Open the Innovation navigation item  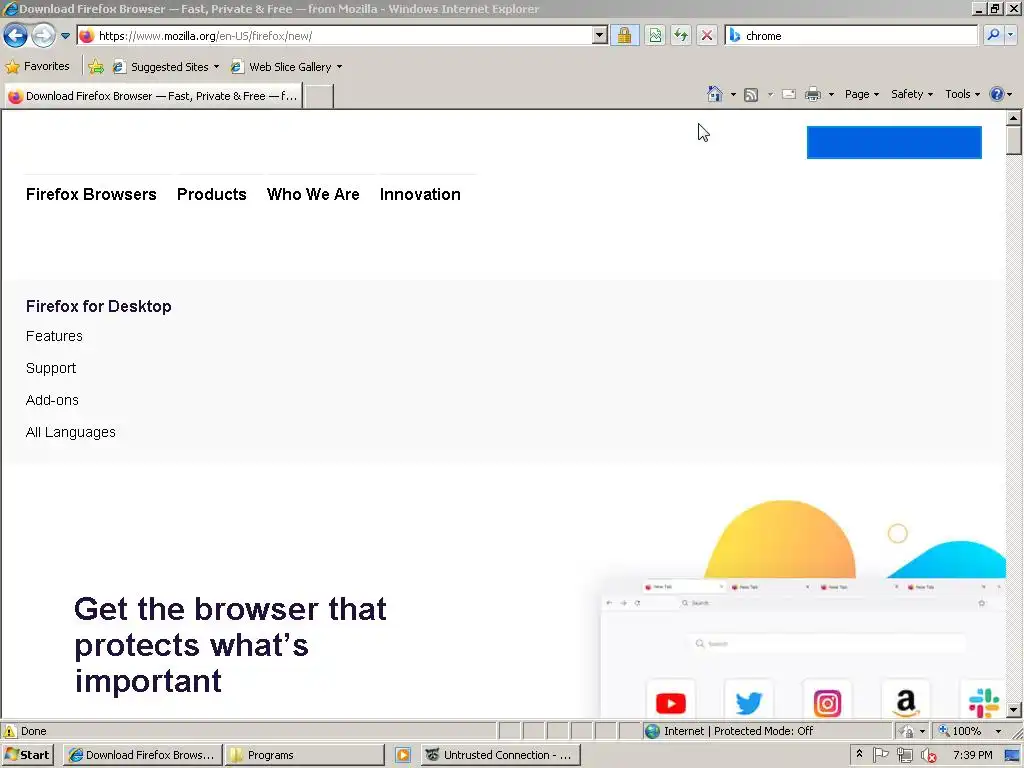(x=420, y=195)
